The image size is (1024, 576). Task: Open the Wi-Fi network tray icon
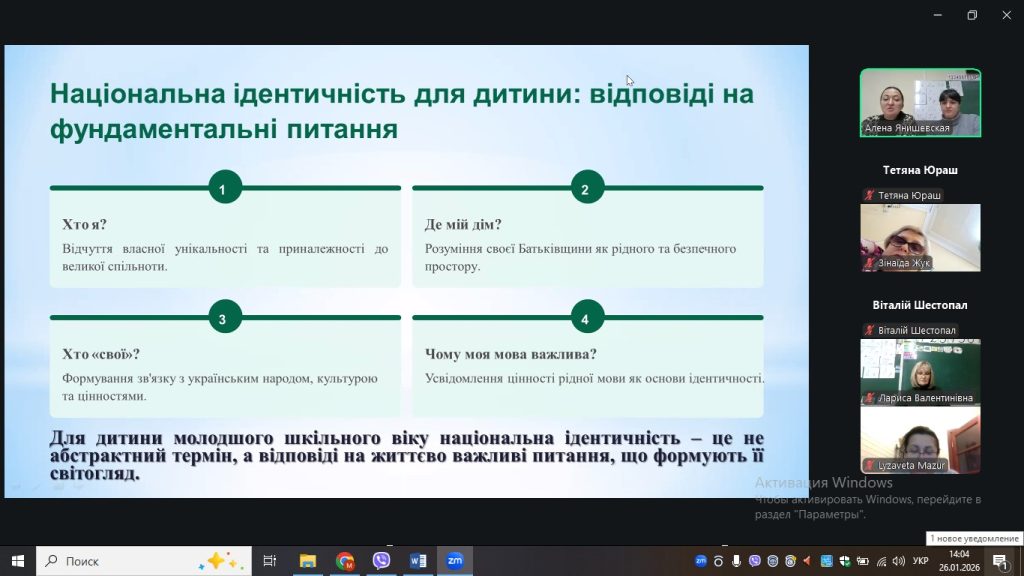[x=879, y=561]
